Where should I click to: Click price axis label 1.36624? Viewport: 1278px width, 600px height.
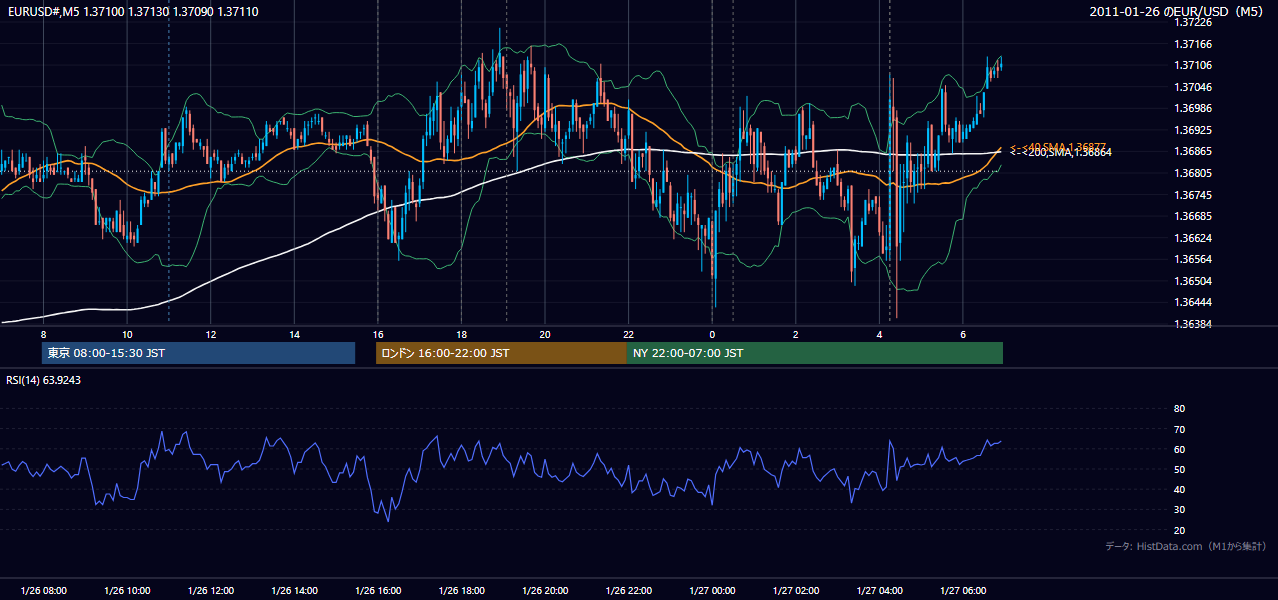(x=1192, y=238)
